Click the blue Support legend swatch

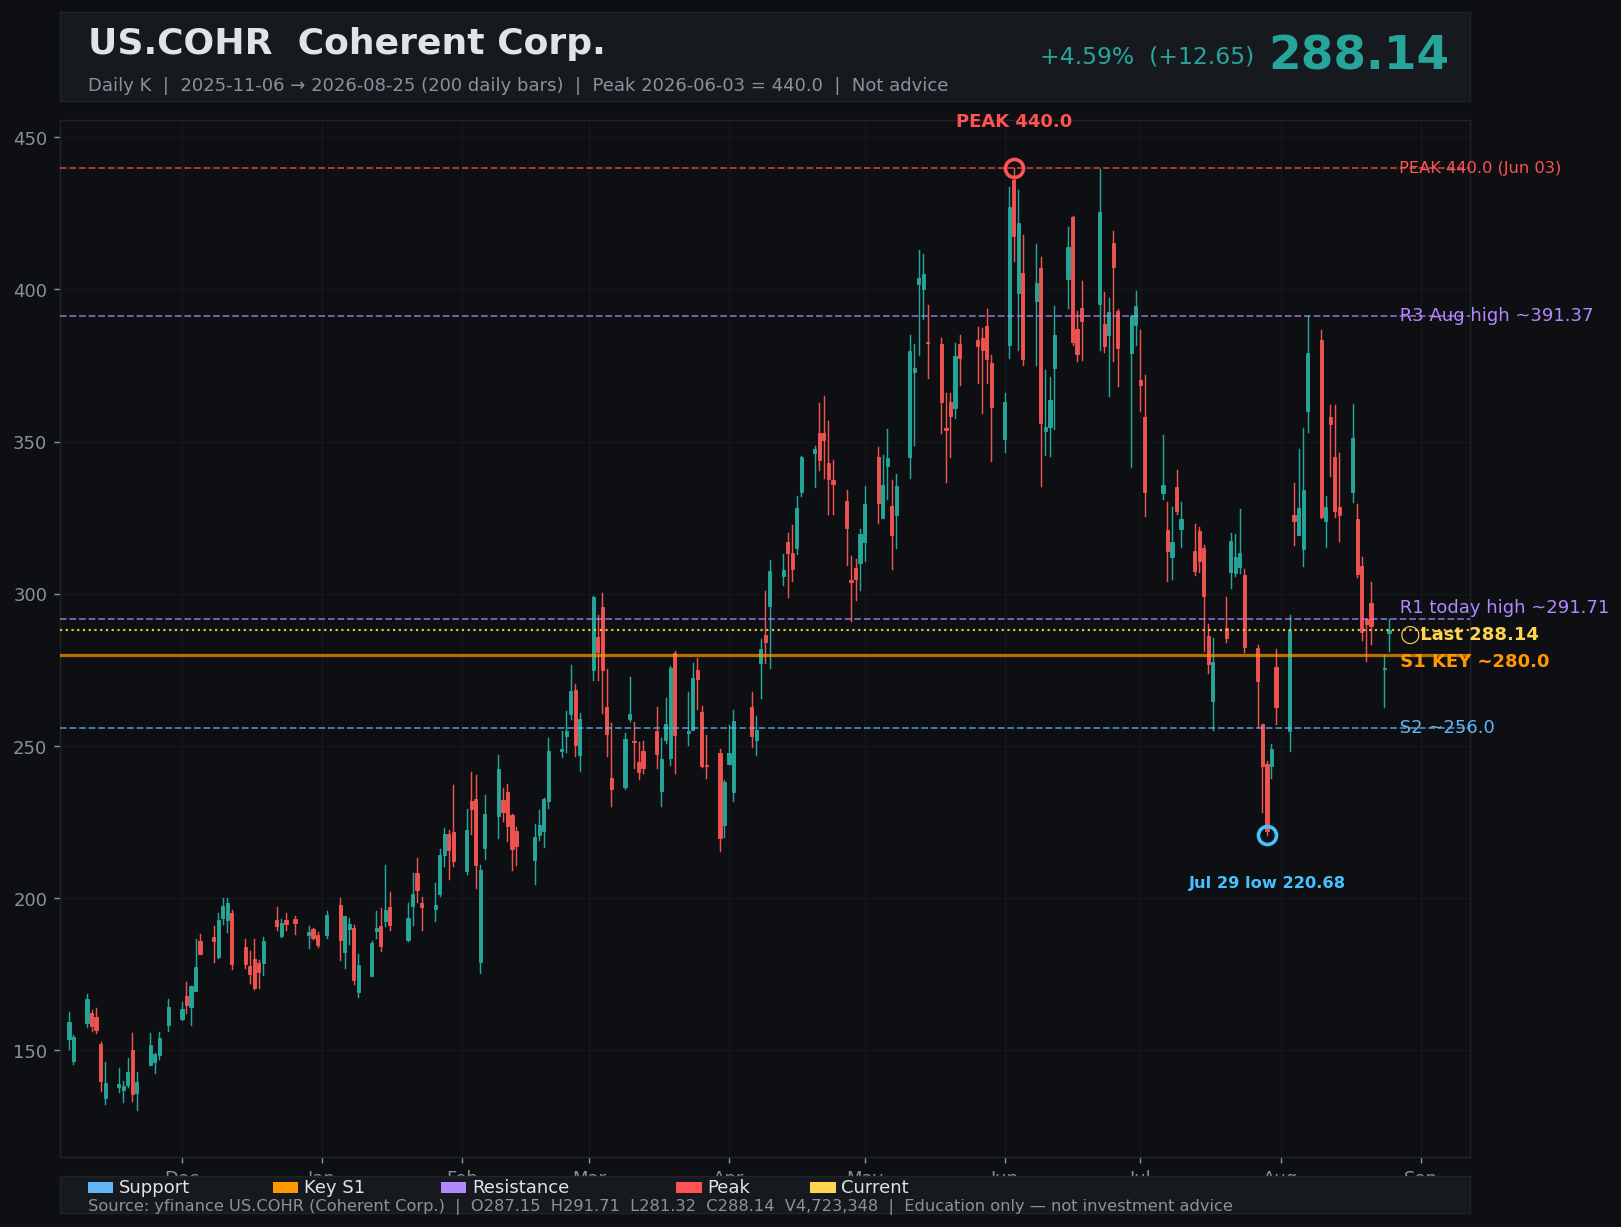click(x=100, y=1187)
